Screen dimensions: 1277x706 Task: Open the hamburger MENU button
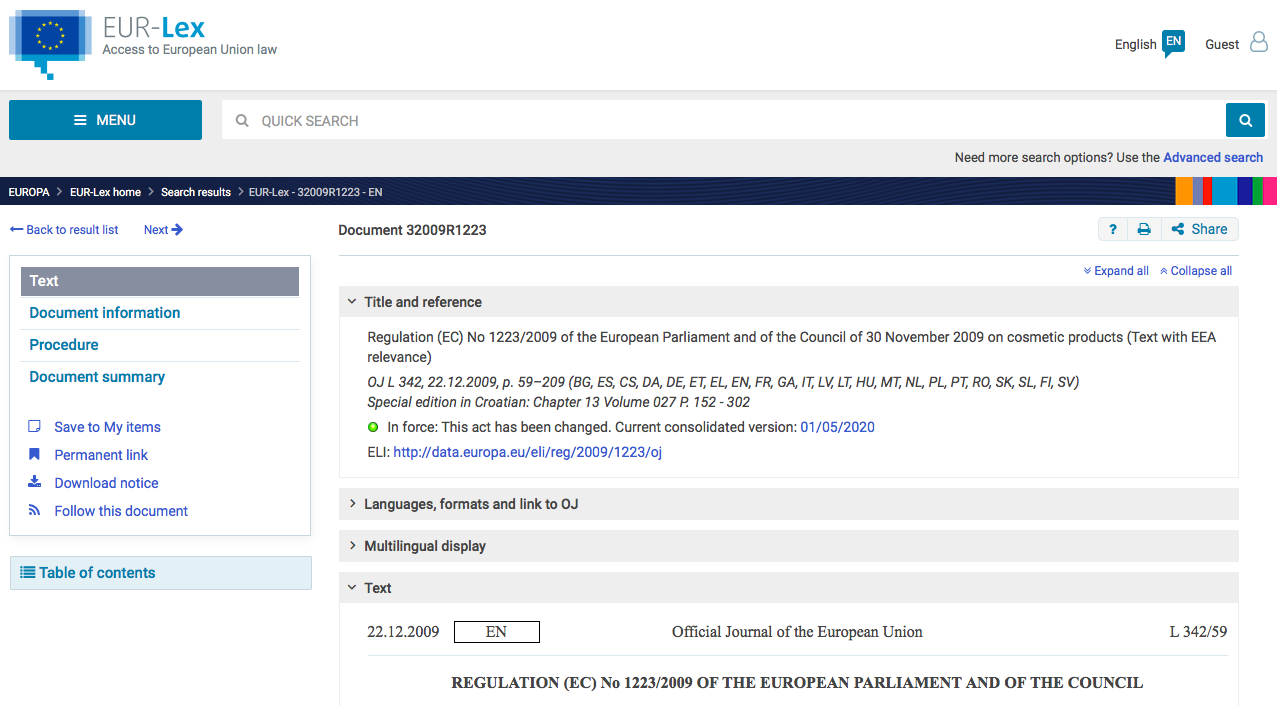[x=105, y=120]
